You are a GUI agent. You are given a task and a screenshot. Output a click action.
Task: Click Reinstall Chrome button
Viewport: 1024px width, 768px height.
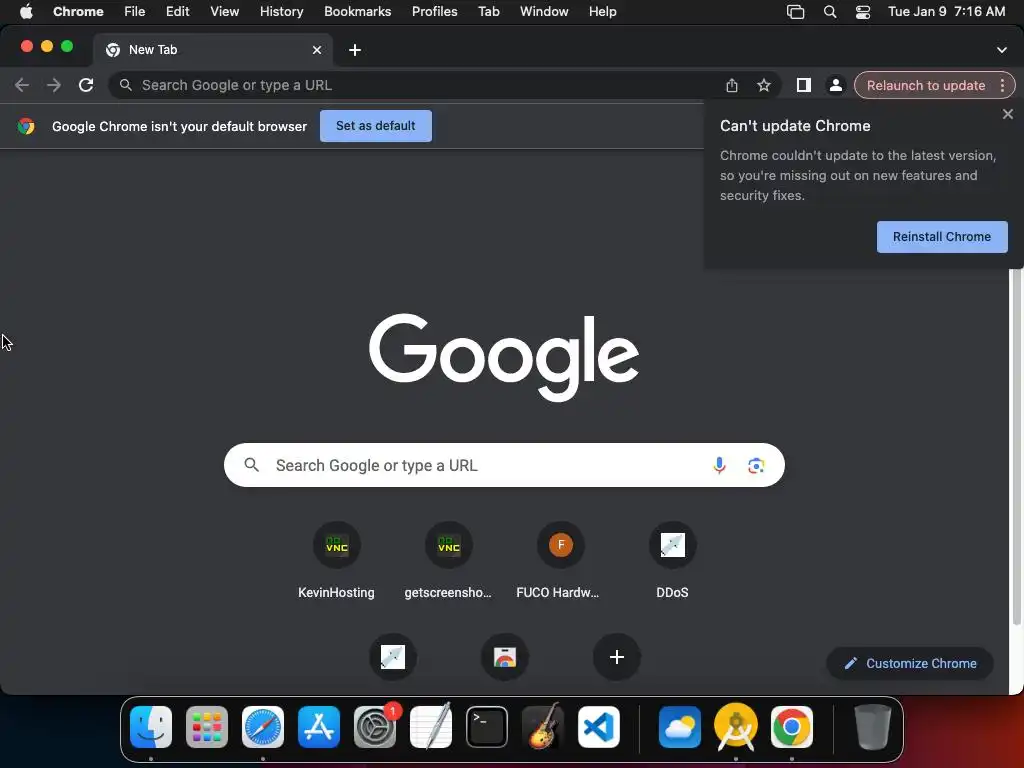942,236
